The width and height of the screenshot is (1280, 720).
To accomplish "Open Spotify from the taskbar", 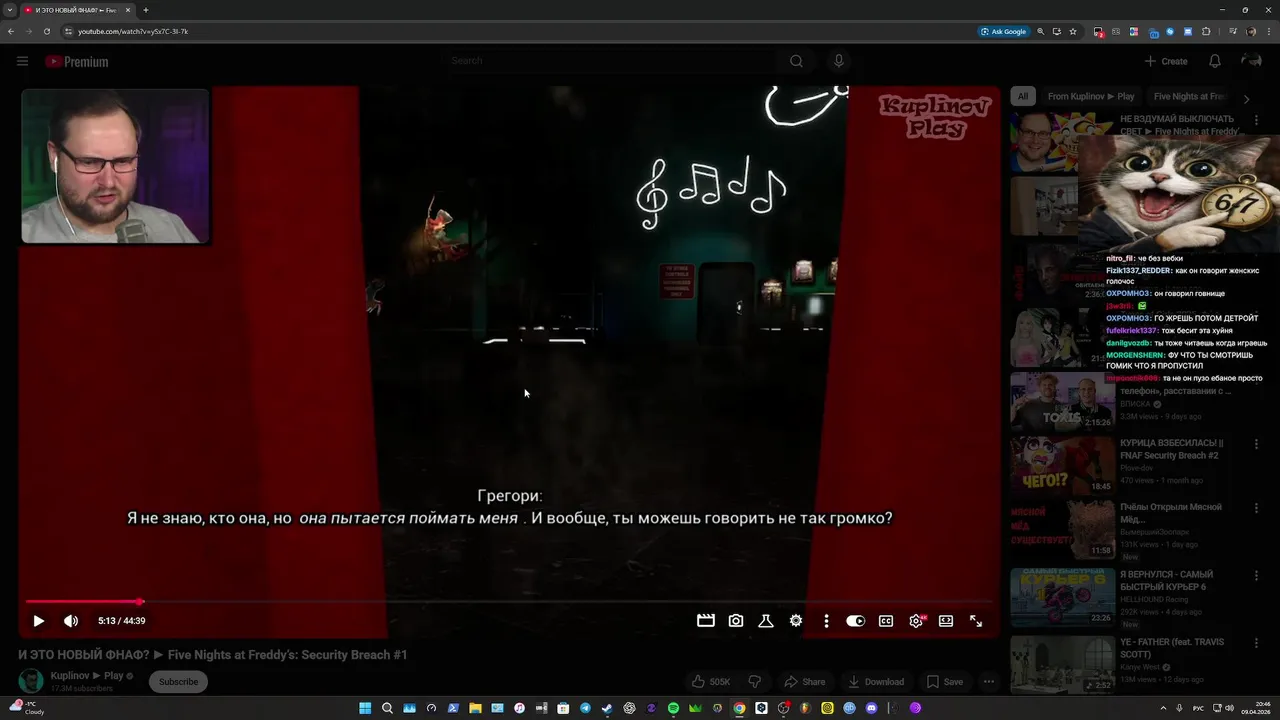I will coord(673,708).
